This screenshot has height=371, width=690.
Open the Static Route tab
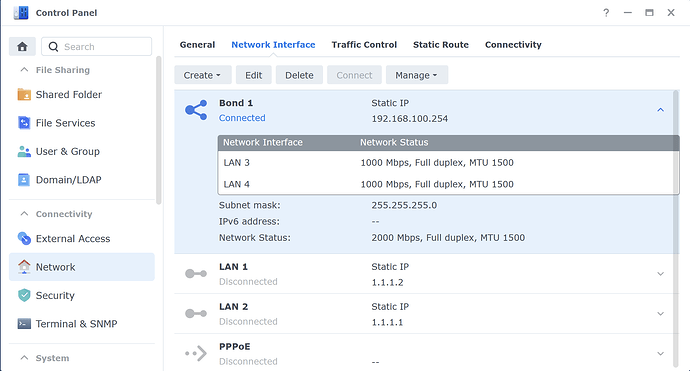[x=440, y=44]
